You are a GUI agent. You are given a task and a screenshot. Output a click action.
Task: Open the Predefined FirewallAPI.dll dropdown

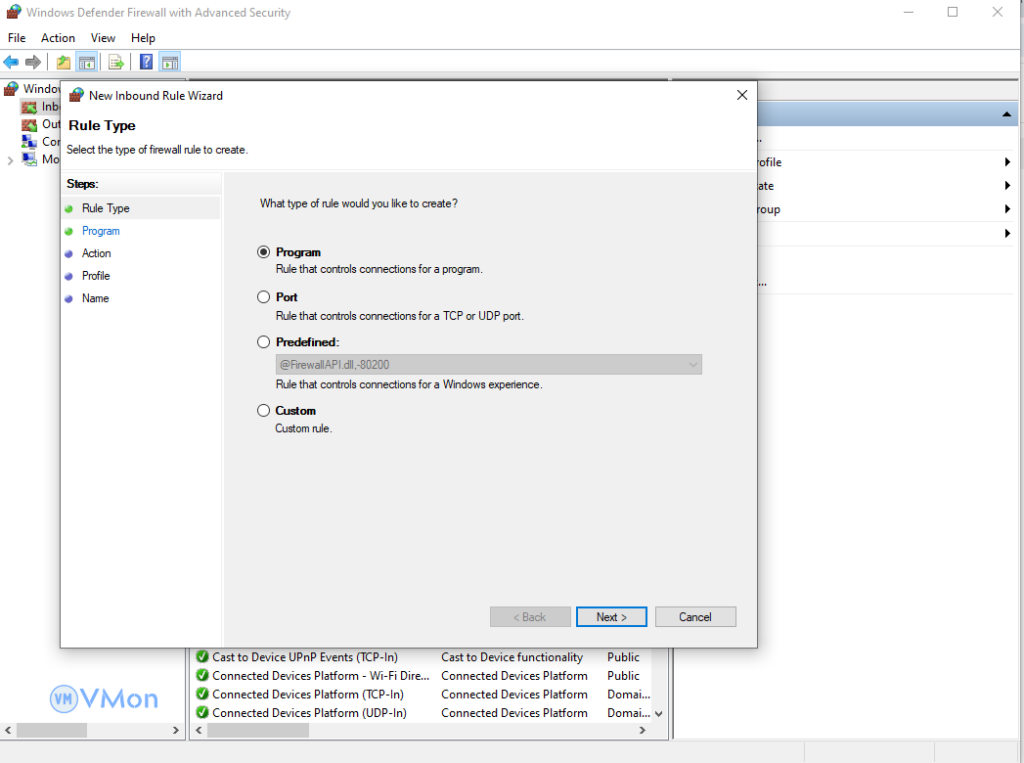692,365
